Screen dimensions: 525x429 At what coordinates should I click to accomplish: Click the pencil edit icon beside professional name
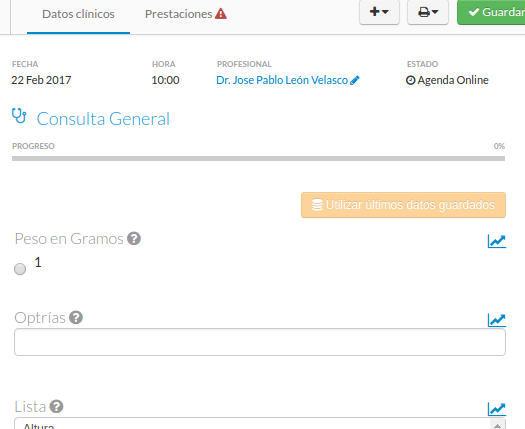(355, 80)
